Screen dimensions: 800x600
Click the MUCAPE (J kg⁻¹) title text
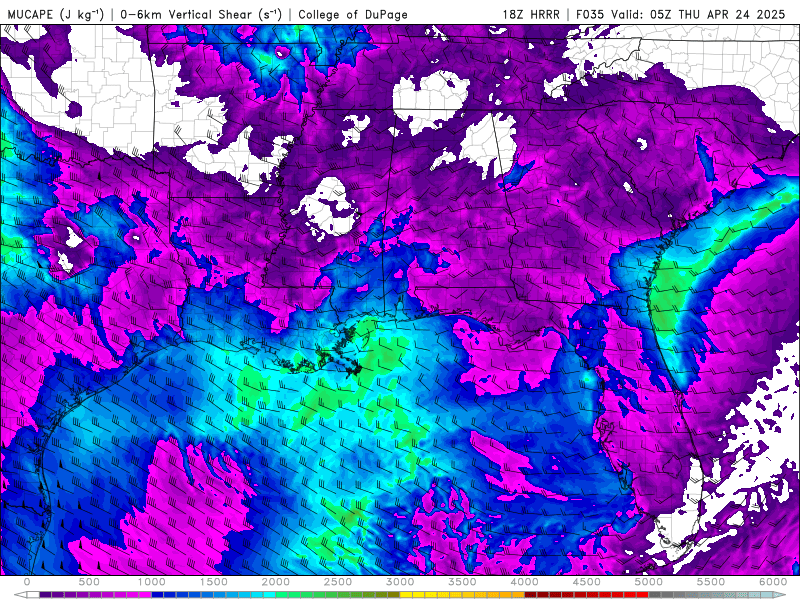coord(56,14)
